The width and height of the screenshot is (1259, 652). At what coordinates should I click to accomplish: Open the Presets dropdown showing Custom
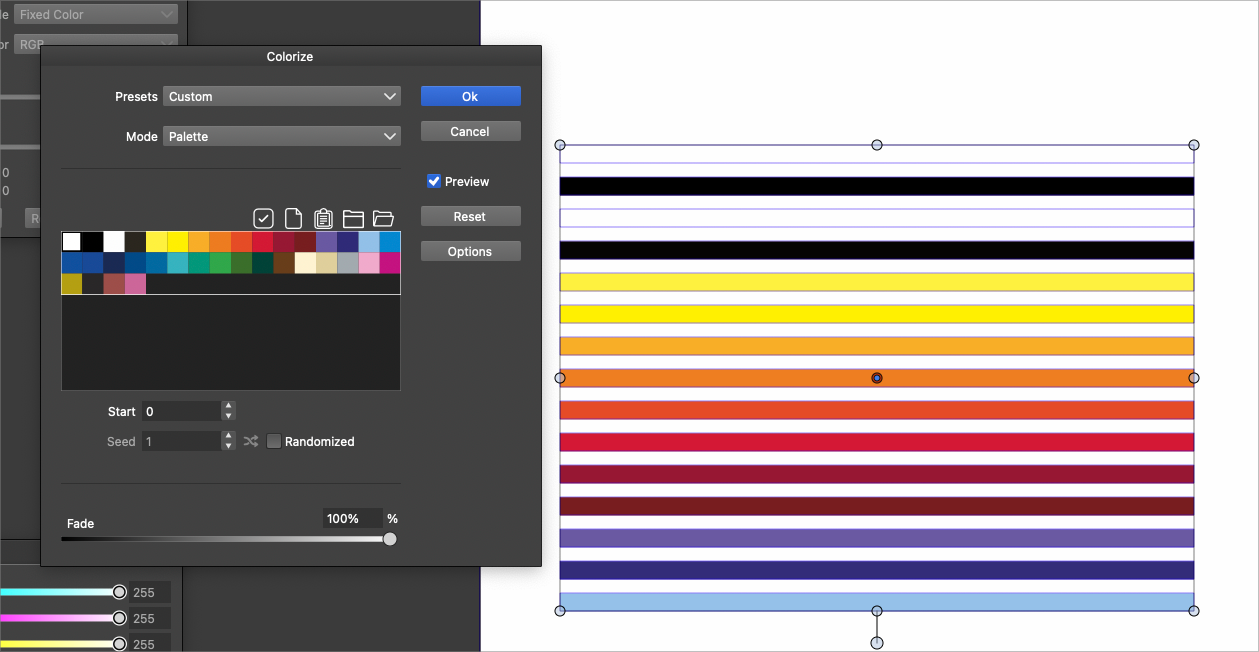point(282,97)
